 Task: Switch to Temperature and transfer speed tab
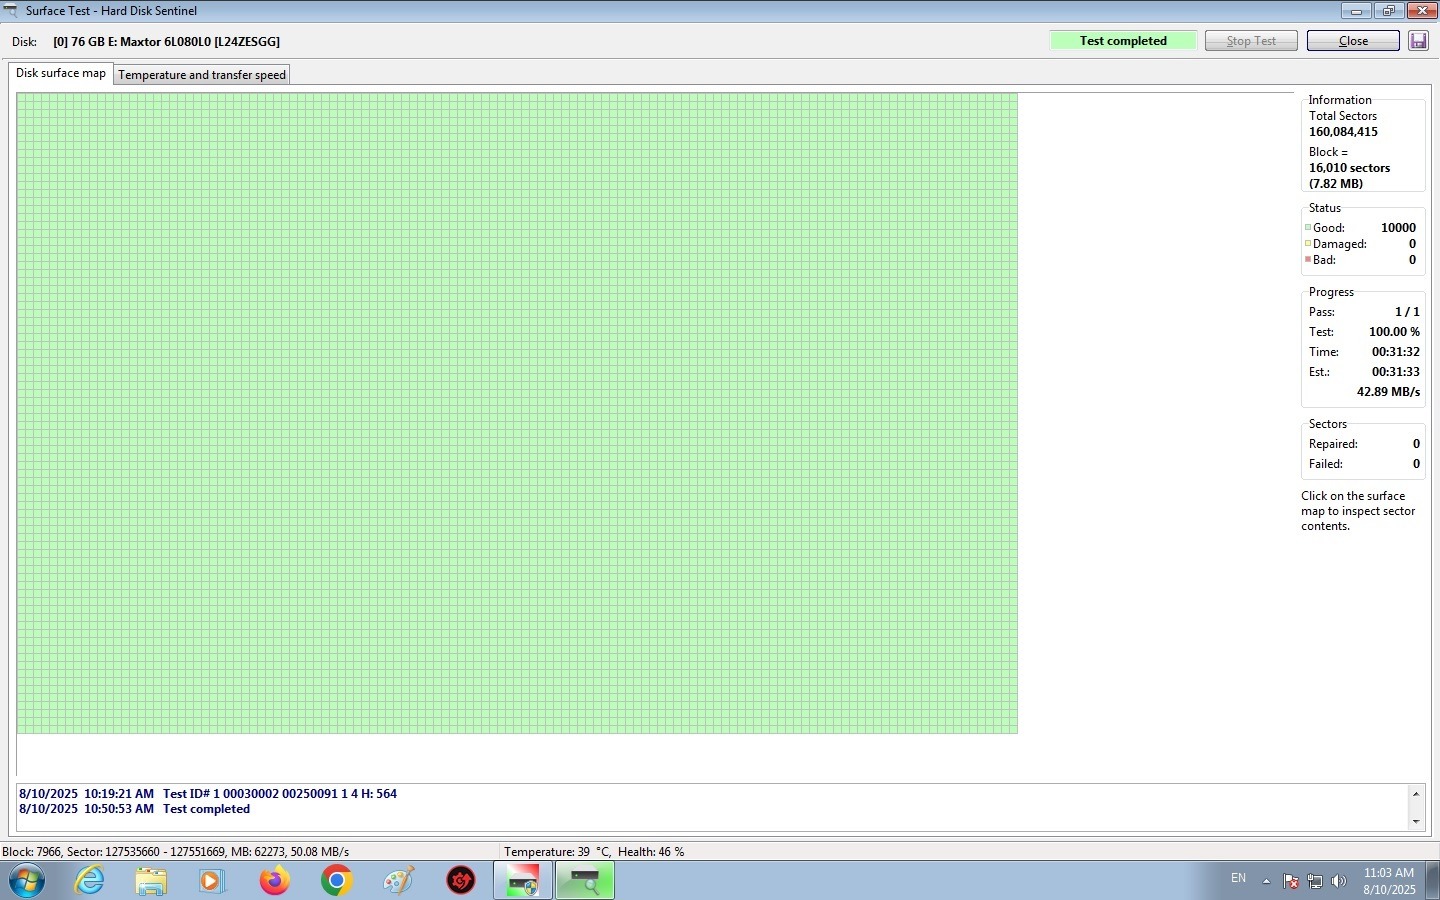coord(202,75)
